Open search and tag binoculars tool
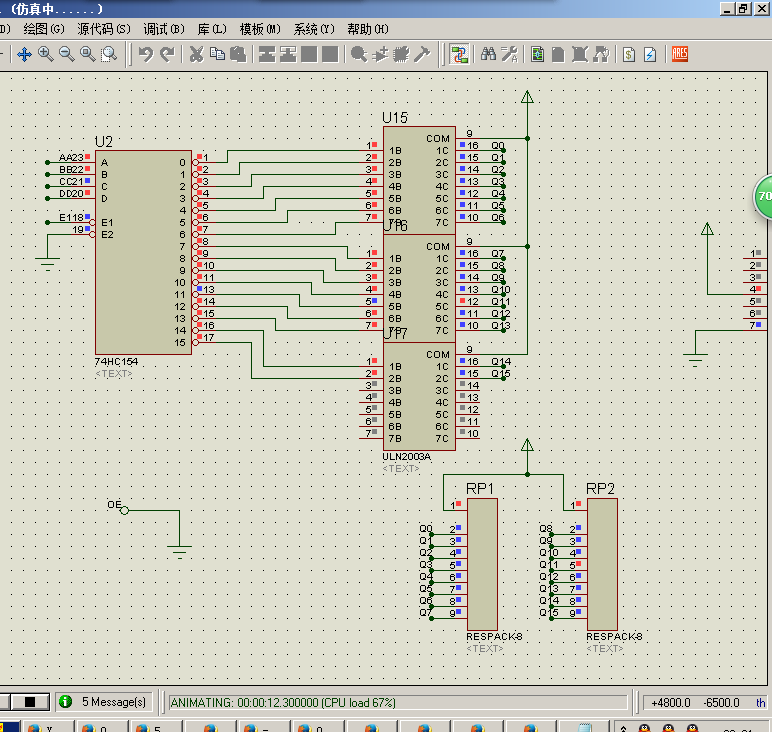The width and height of the screenshot is (772, 732). [x=488, y=54]
